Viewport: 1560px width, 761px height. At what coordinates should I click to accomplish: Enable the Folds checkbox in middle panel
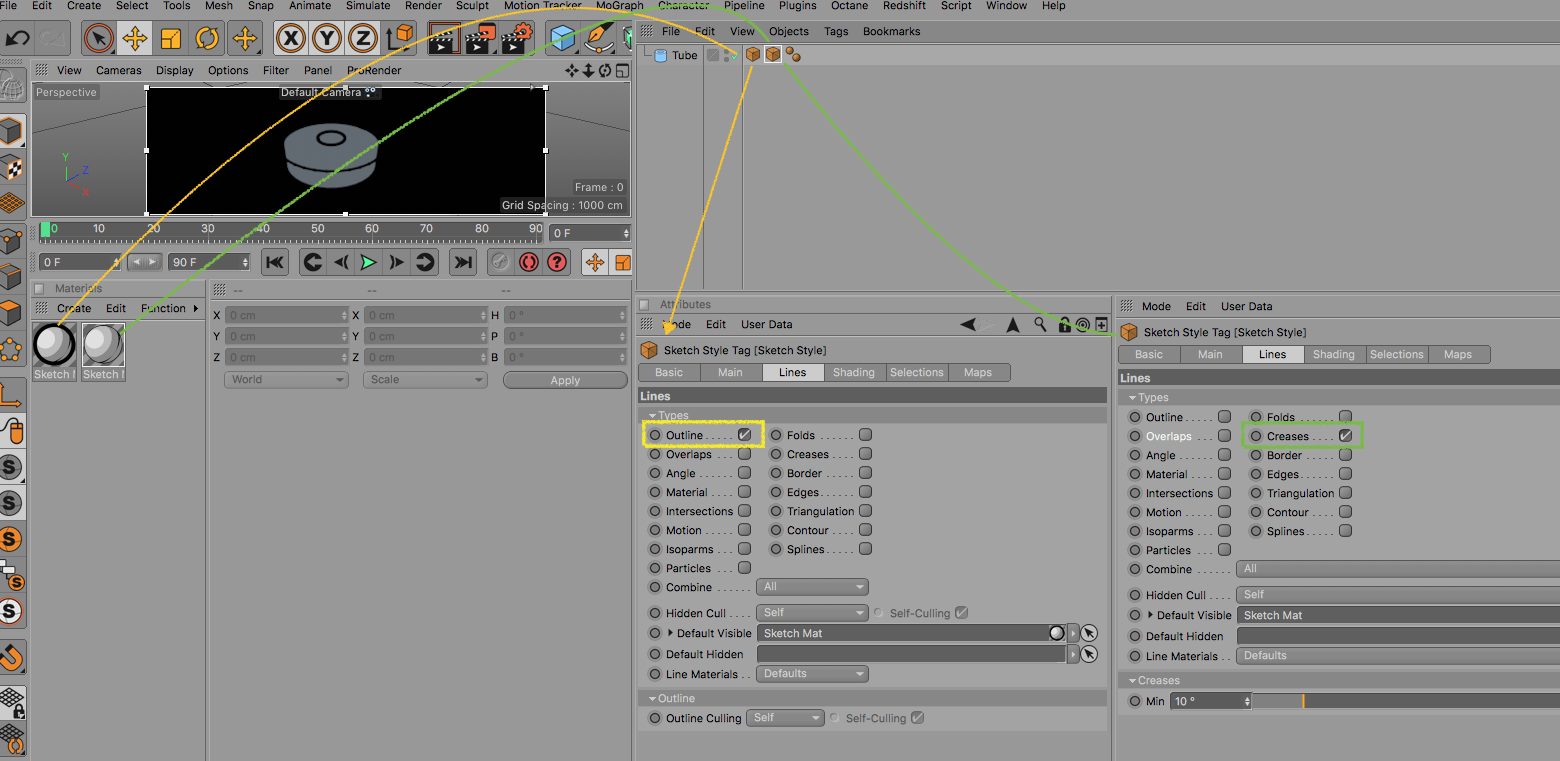tap(866, 435)
